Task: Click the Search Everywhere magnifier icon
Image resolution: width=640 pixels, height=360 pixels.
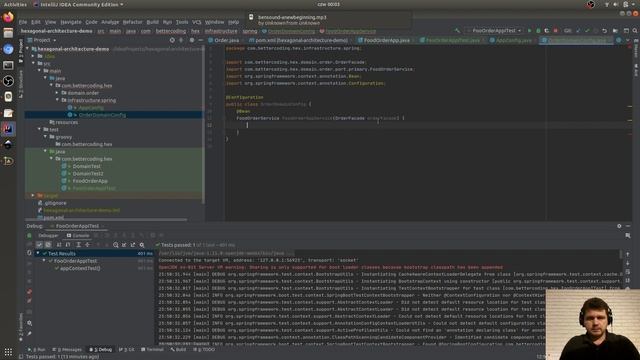Action: [635, 31]
